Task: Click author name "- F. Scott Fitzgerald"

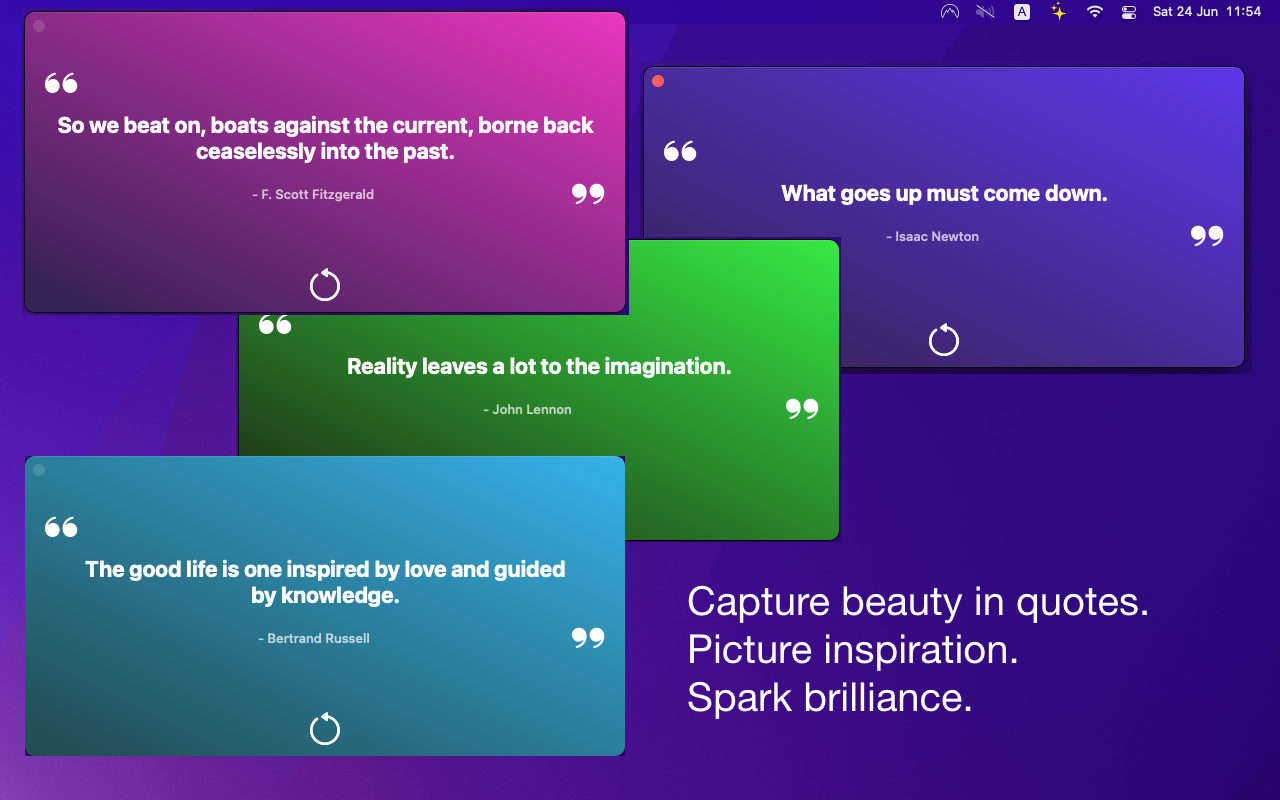Action: [313, 195]
